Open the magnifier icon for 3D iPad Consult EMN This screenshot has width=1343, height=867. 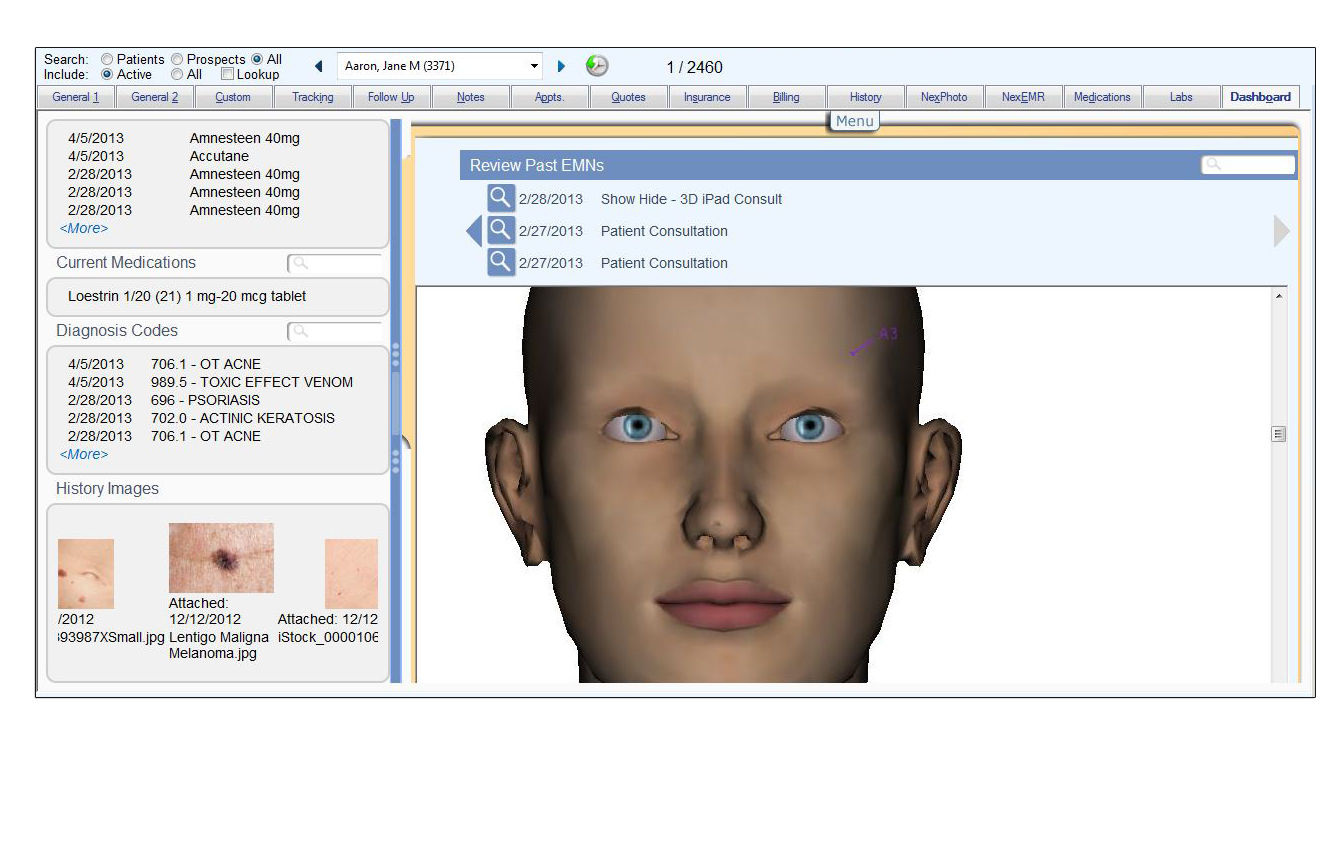click(500, 198)
